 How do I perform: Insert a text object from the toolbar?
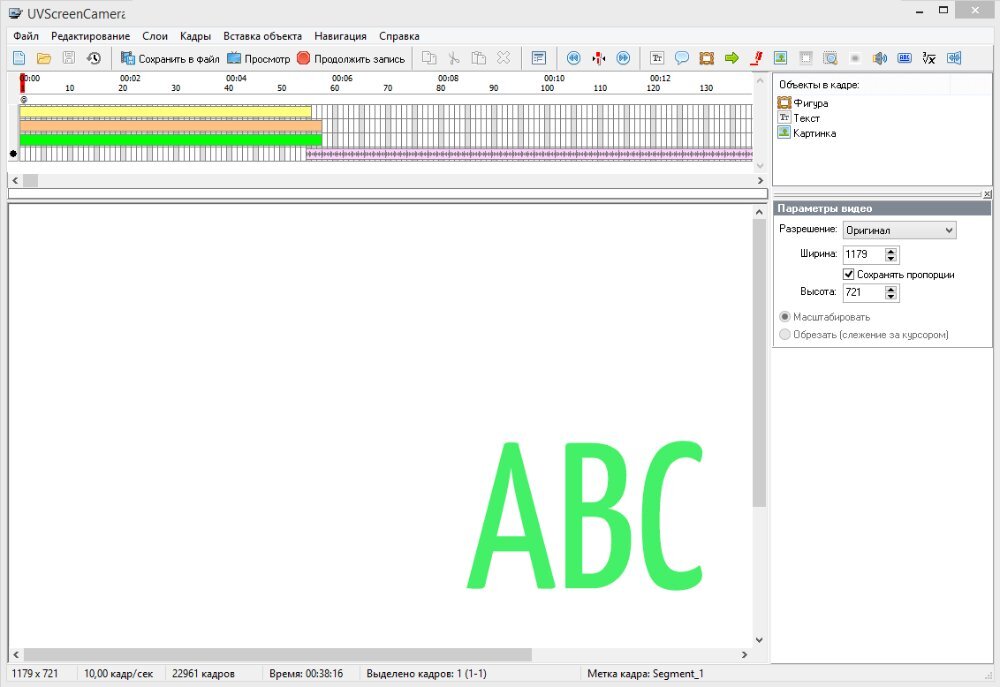(657, 58)
